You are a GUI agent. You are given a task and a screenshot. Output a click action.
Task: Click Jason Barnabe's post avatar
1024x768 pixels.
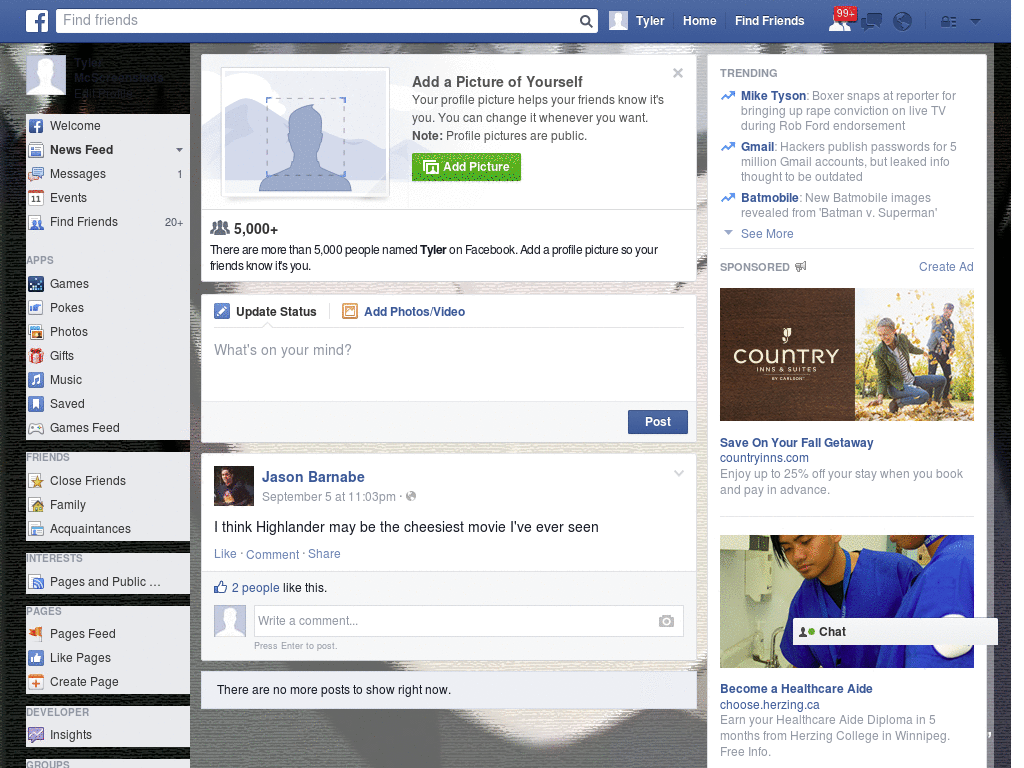click(234, 486)
